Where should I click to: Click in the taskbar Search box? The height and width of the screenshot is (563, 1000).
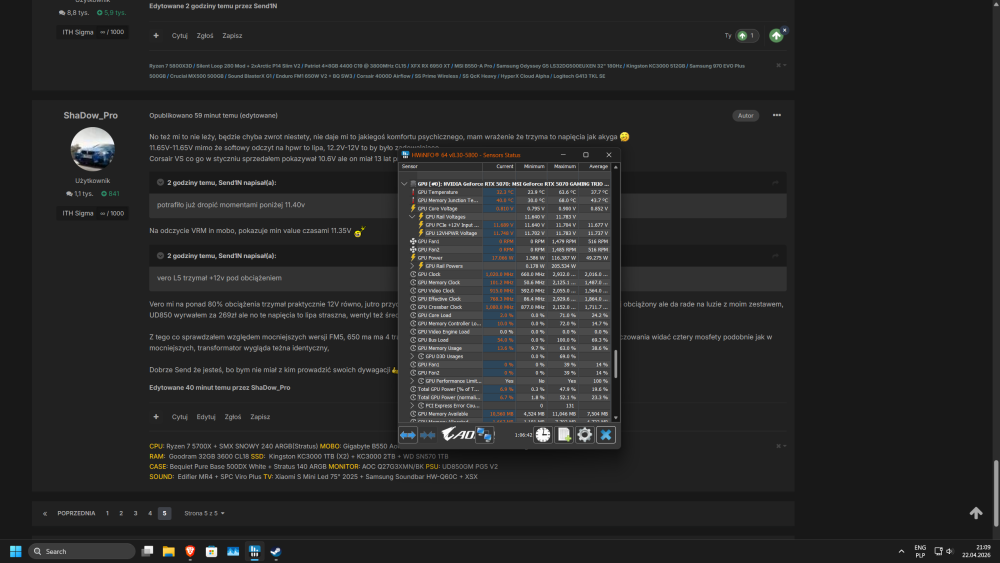pos(82,552)
